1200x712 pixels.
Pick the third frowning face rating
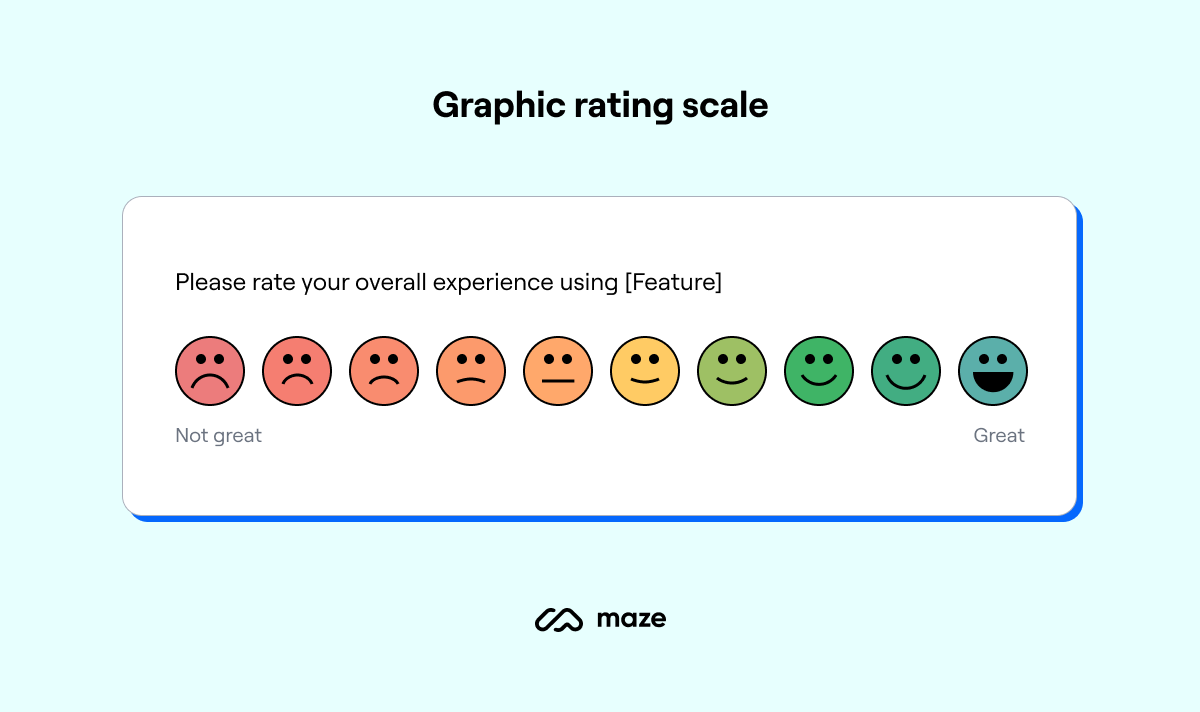(384, 371)
